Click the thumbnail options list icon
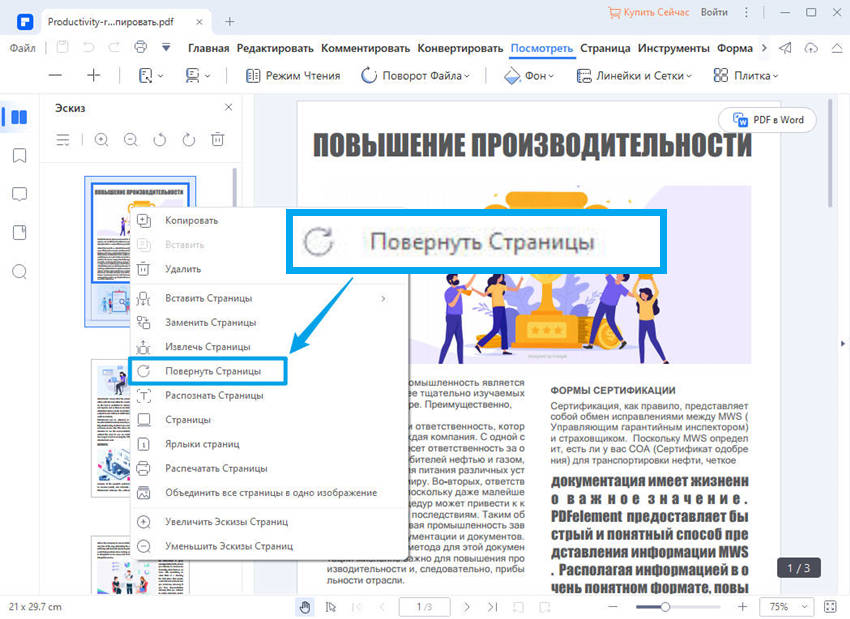Viewport: 850px width, 619px height. [x=63, y=140]
